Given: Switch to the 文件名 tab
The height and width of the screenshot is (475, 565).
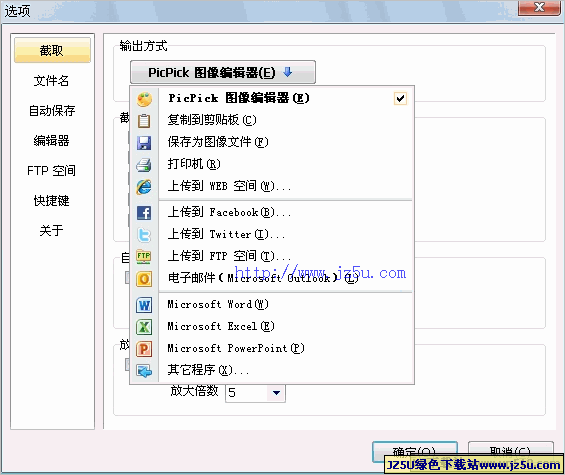Looking at the screenshot, I should click(x=52, y=81).
